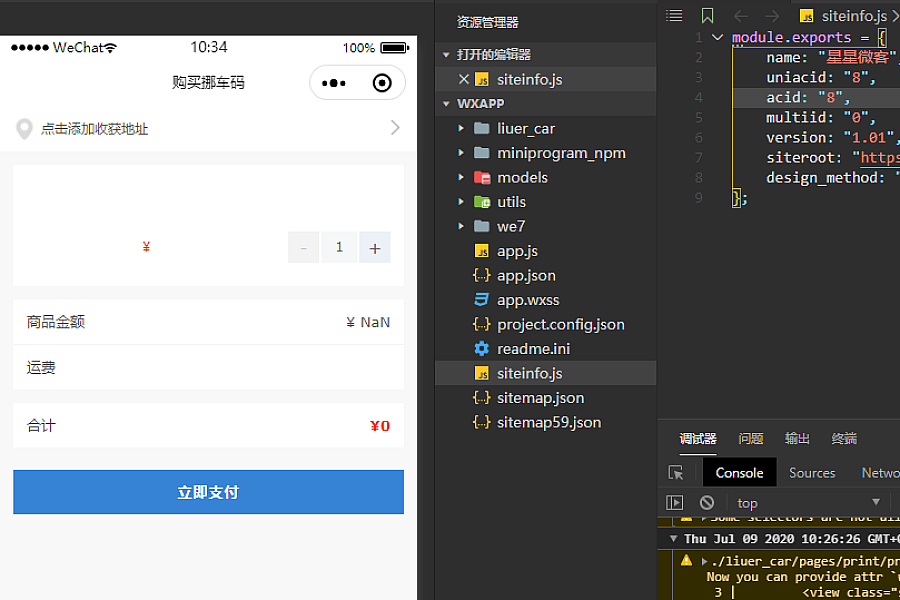
Task: Open readme.ini file
Action: click(x=533, y=349)
